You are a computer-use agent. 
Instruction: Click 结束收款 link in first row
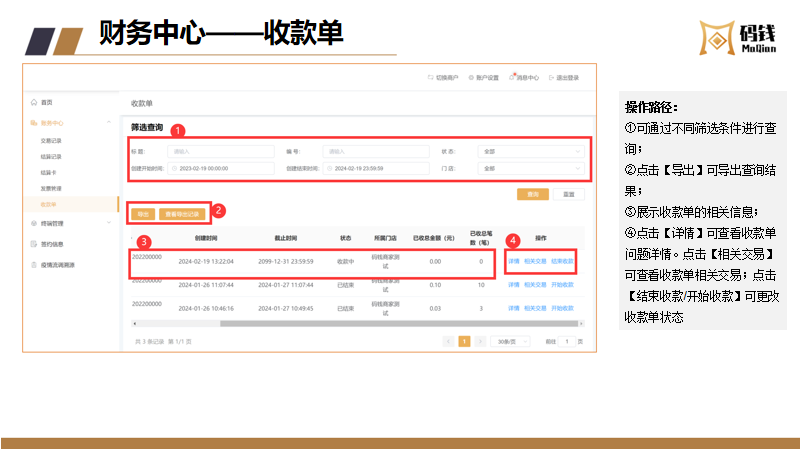562,260
